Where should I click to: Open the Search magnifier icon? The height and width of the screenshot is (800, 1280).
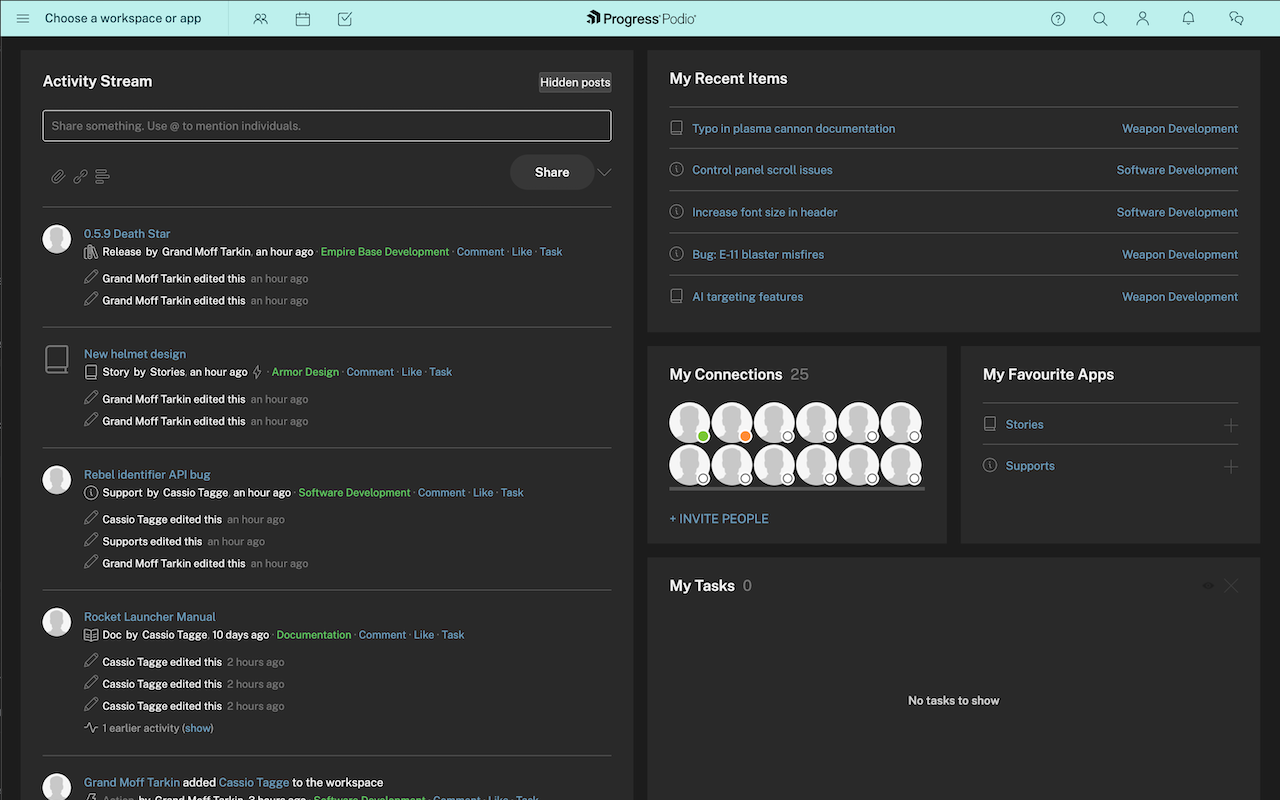pos(1100,18)
